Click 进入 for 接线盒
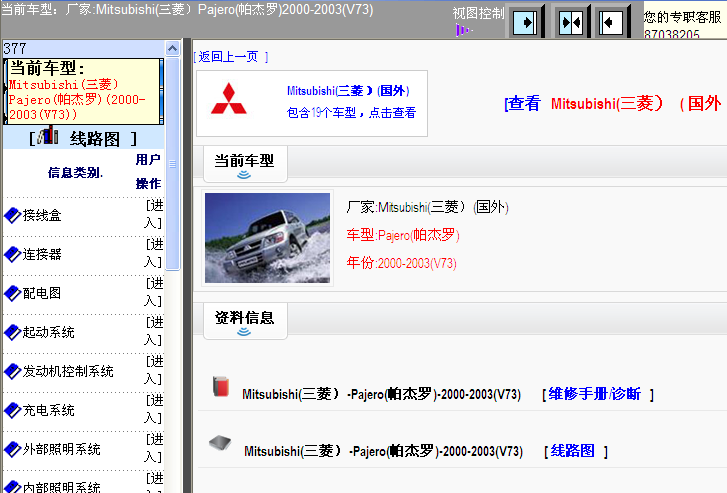 (x=153, y=214)
